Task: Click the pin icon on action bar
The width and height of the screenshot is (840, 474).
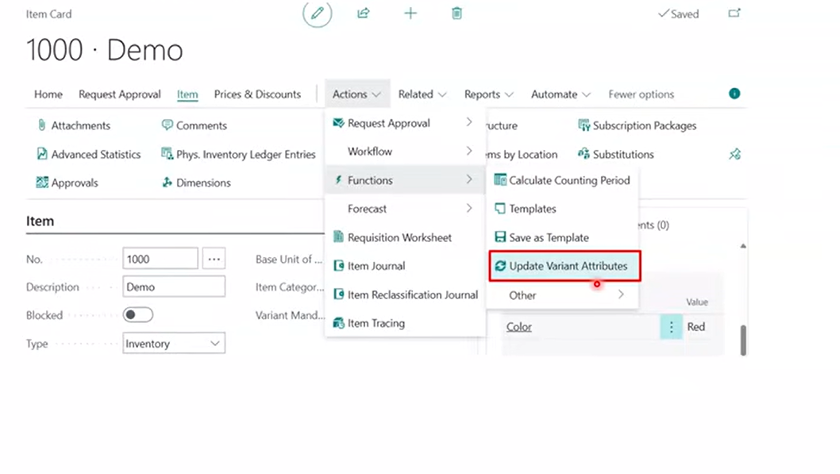Action: click(x=735, y=154)
